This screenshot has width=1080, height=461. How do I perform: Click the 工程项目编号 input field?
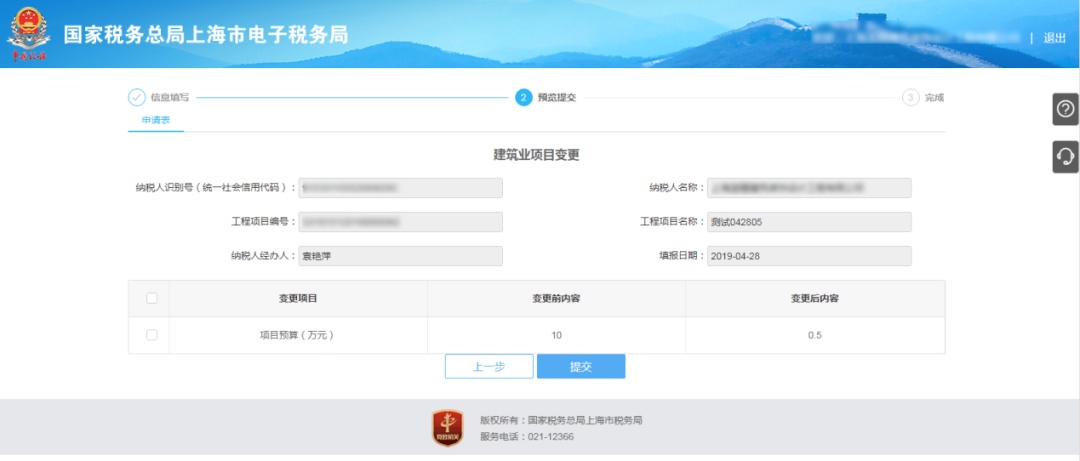401,222
